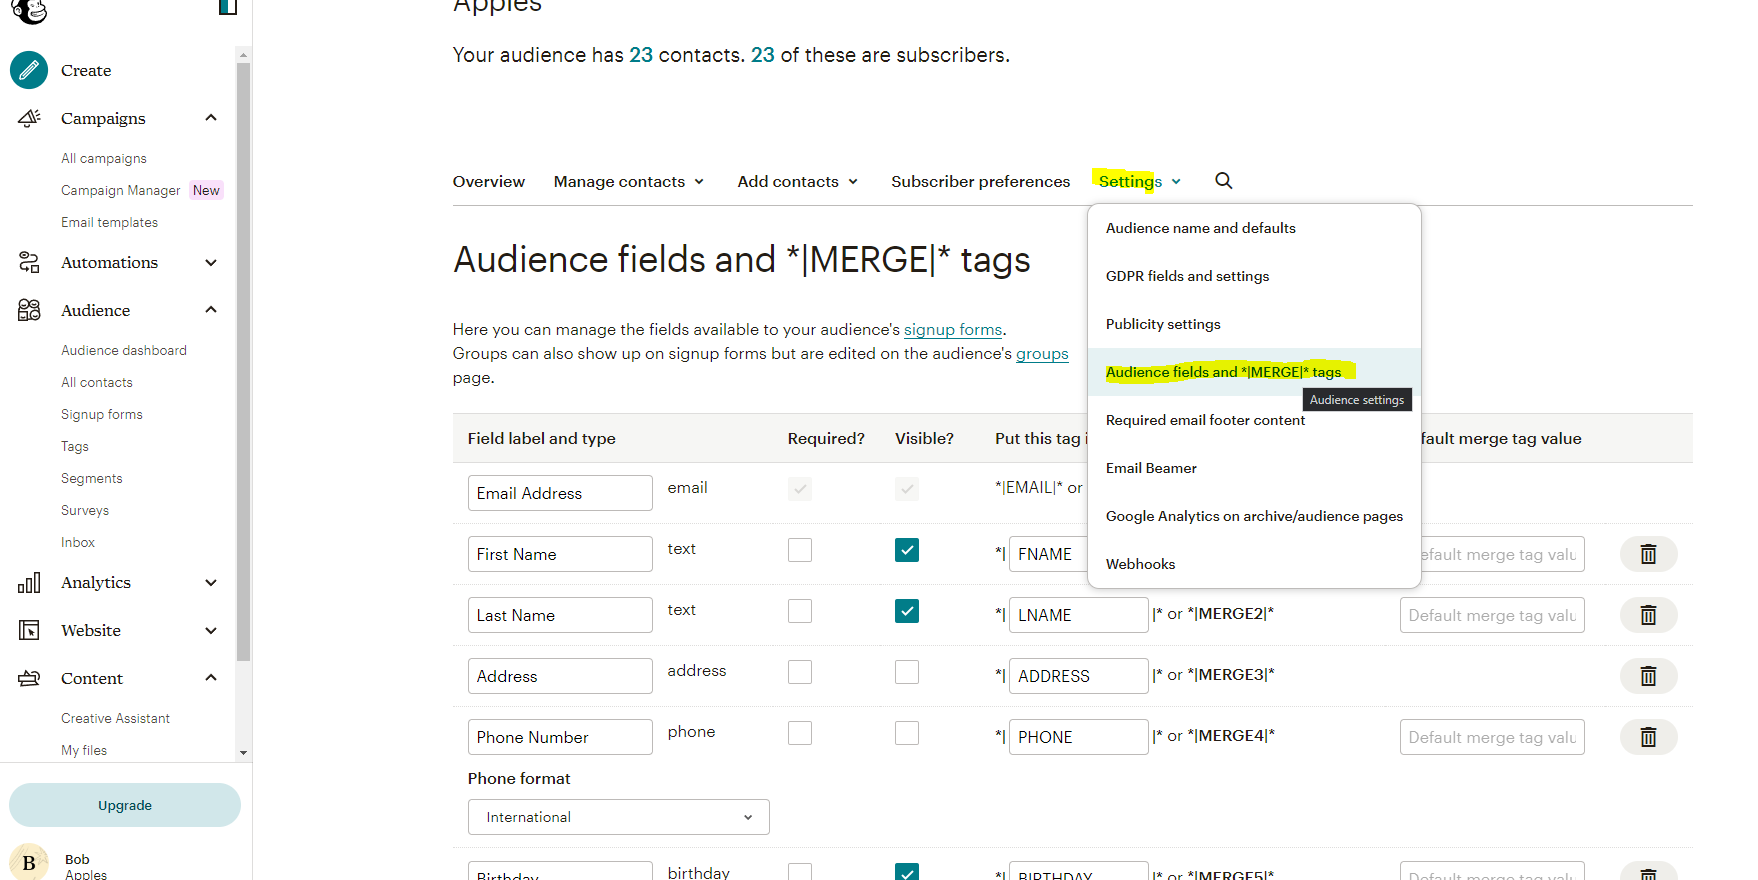Open Creative Assistant in sidebar
This screenshot has height=880, width=1758.
coord(115,718)
